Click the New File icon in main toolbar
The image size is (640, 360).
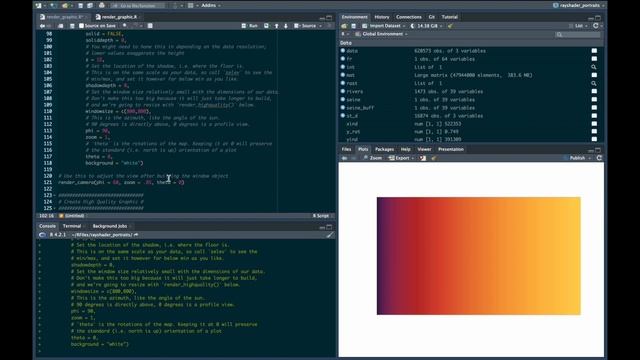tap(39, 6)
